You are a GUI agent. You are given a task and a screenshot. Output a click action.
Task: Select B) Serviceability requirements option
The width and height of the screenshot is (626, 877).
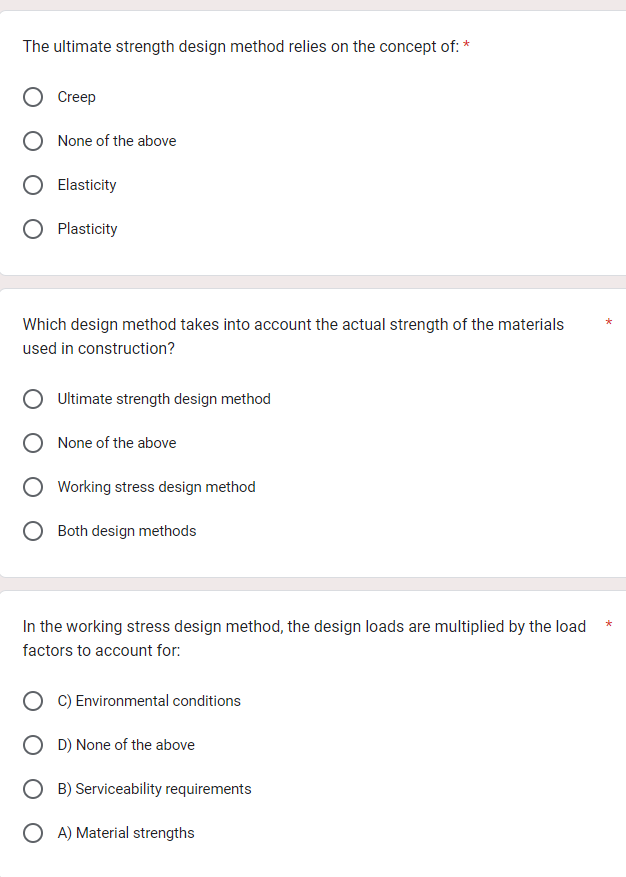click(33, 789)
